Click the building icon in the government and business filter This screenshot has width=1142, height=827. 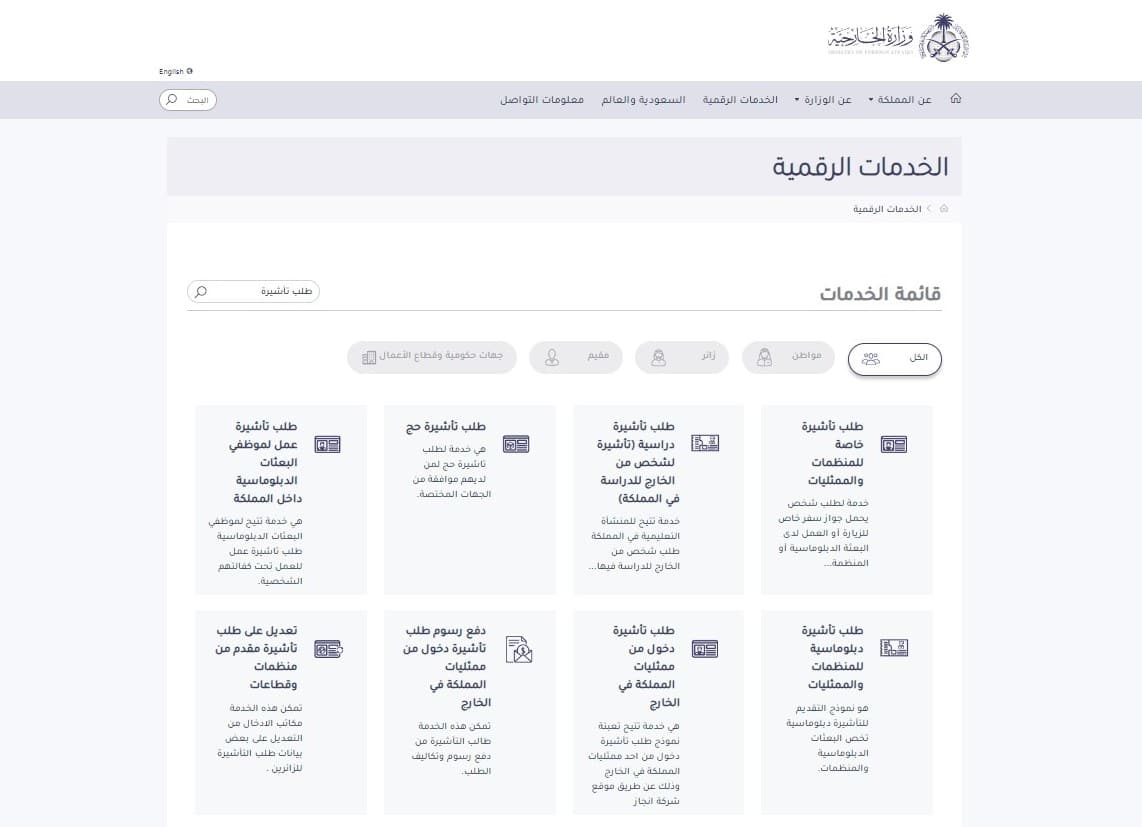[x=369, y=356]
